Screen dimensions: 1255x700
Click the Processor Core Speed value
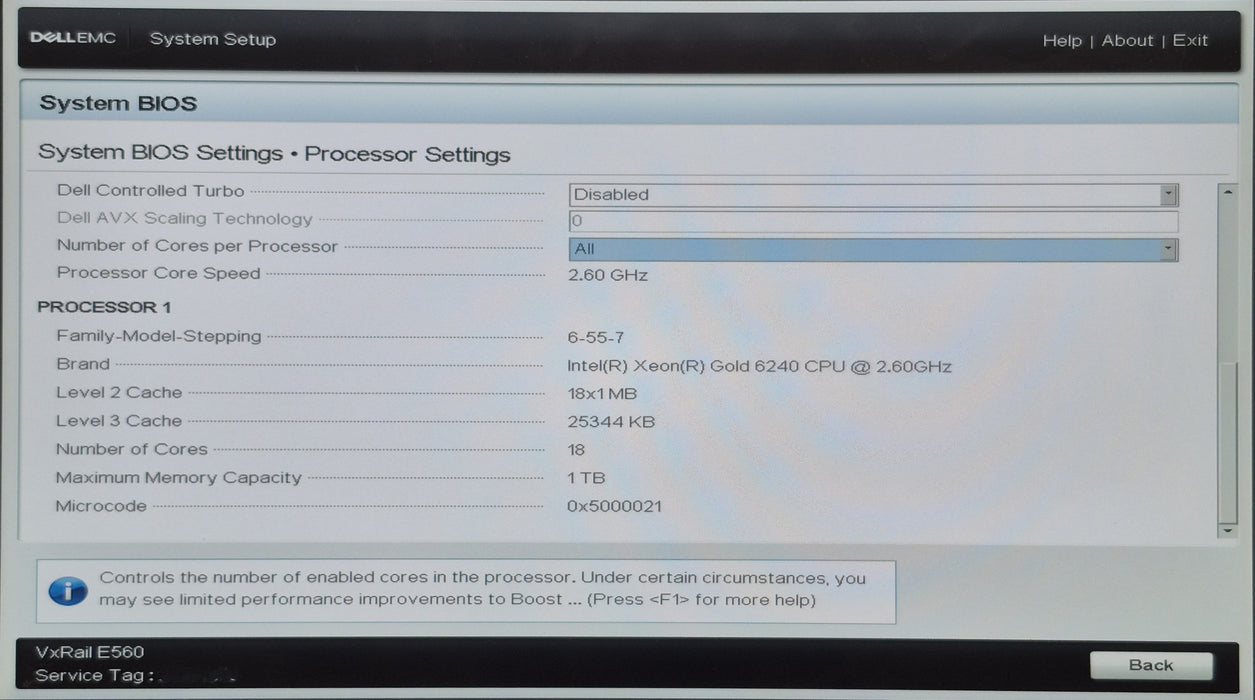pyautogui.click(x=607, y=274)
